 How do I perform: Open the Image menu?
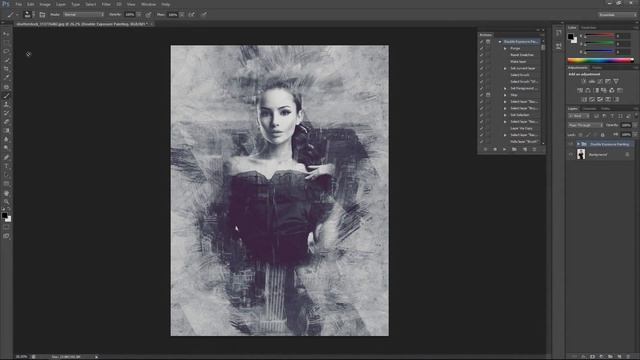[x=45, y=4]
